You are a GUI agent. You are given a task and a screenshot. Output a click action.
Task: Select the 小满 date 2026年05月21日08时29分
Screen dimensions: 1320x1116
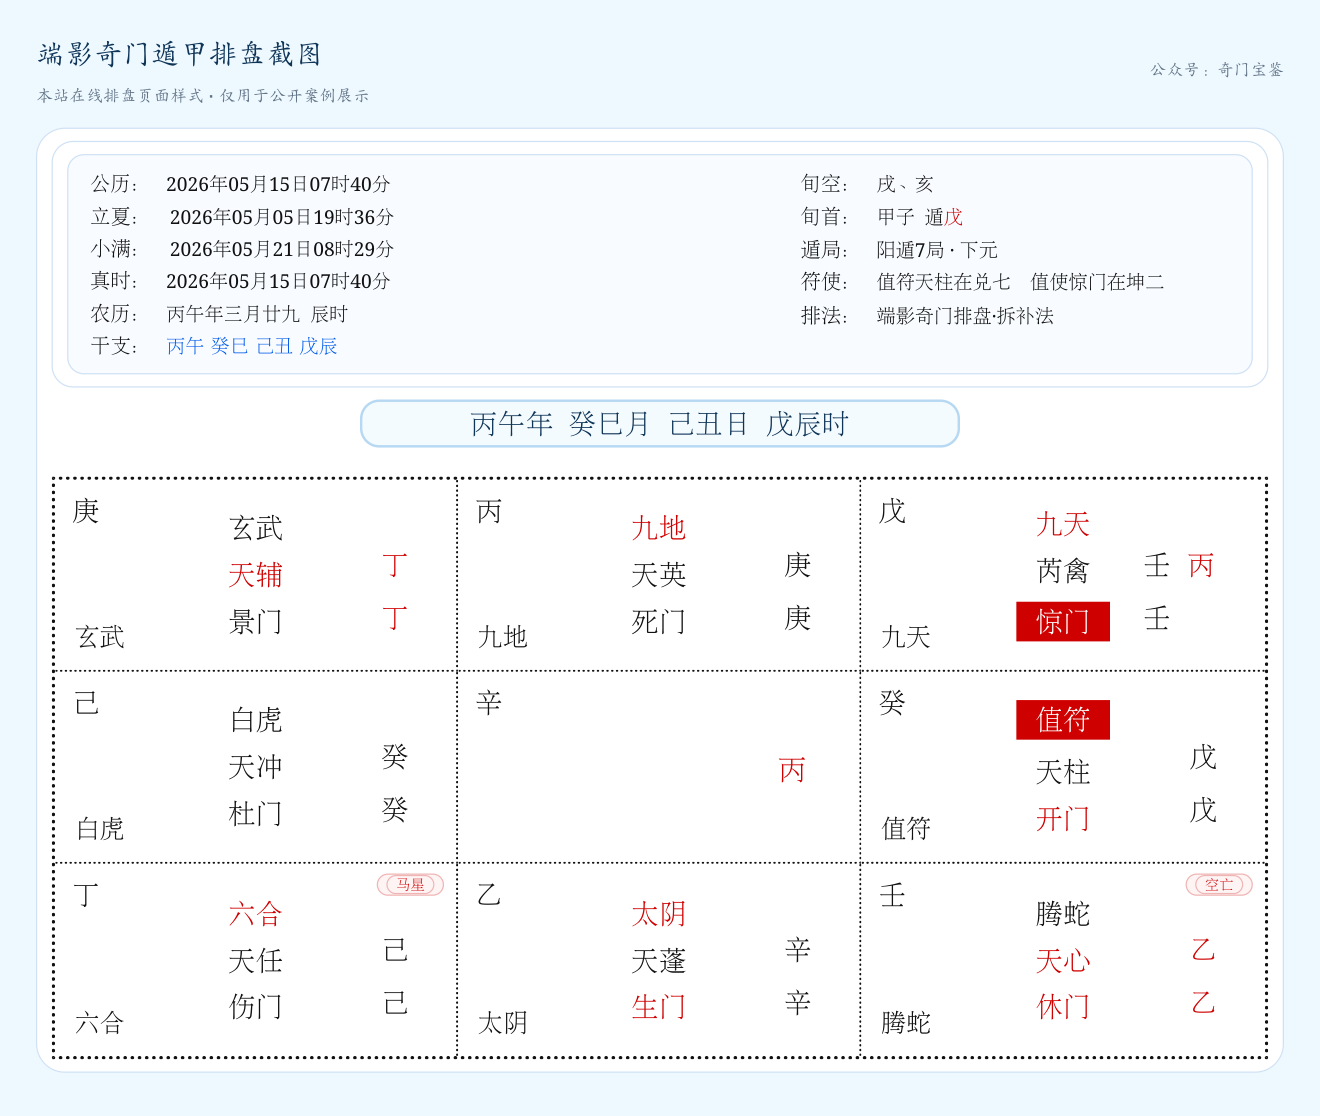coord(282,249)
